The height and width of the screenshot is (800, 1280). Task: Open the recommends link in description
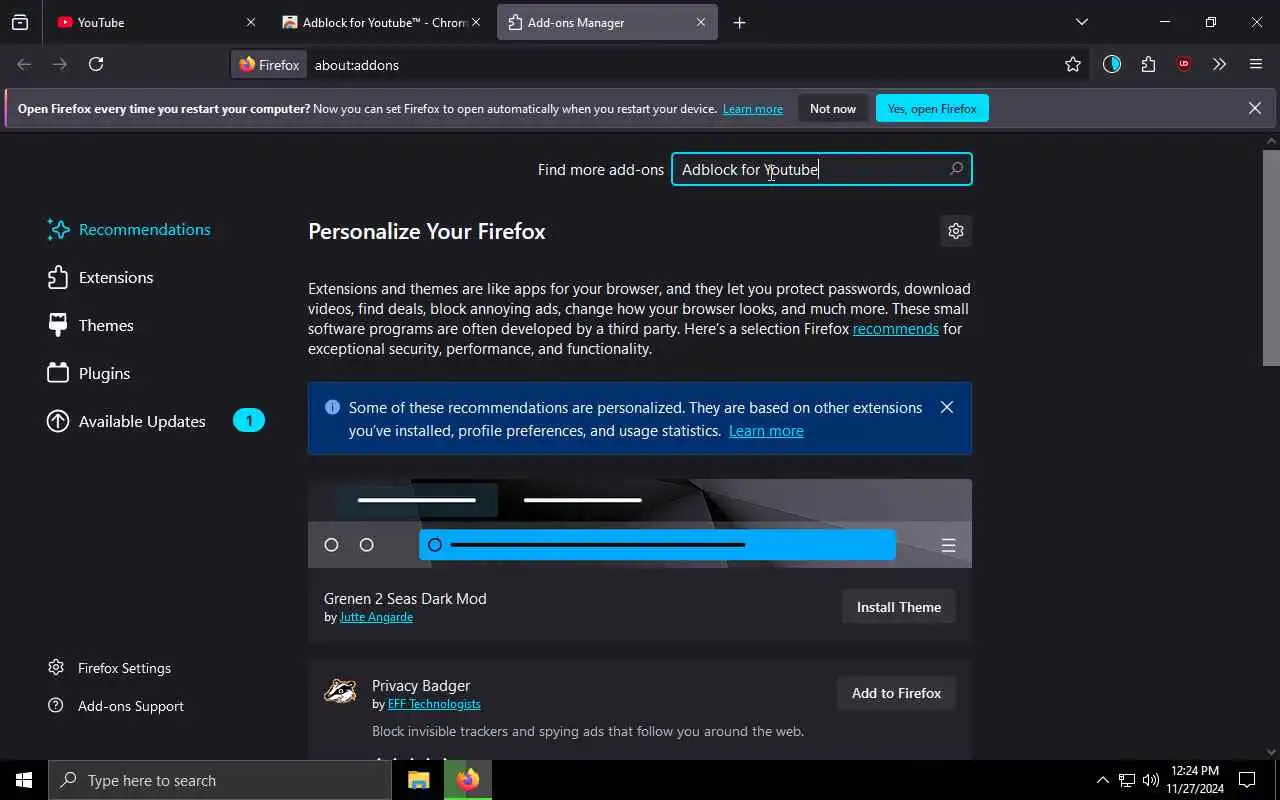tap(896, 328)
